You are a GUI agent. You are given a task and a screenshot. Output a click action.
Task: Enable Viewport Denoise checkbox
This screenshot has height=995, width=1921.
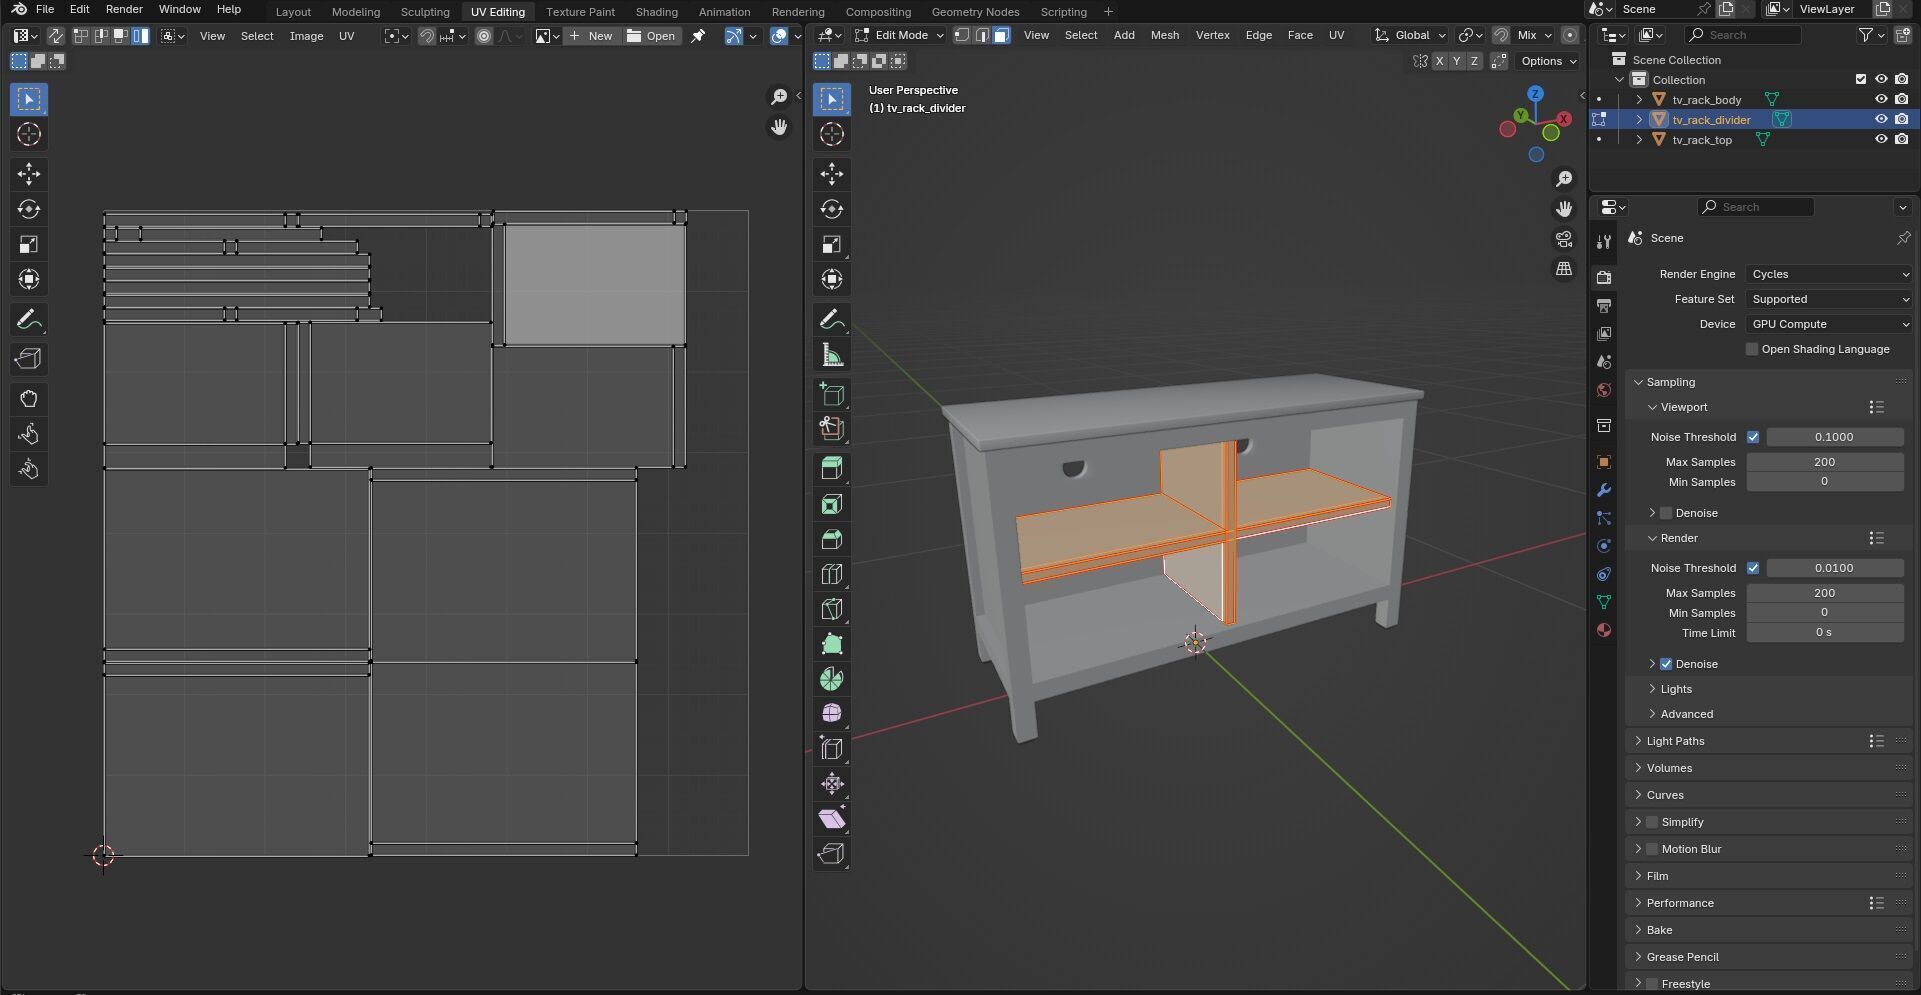click(x=1666, y=513)
